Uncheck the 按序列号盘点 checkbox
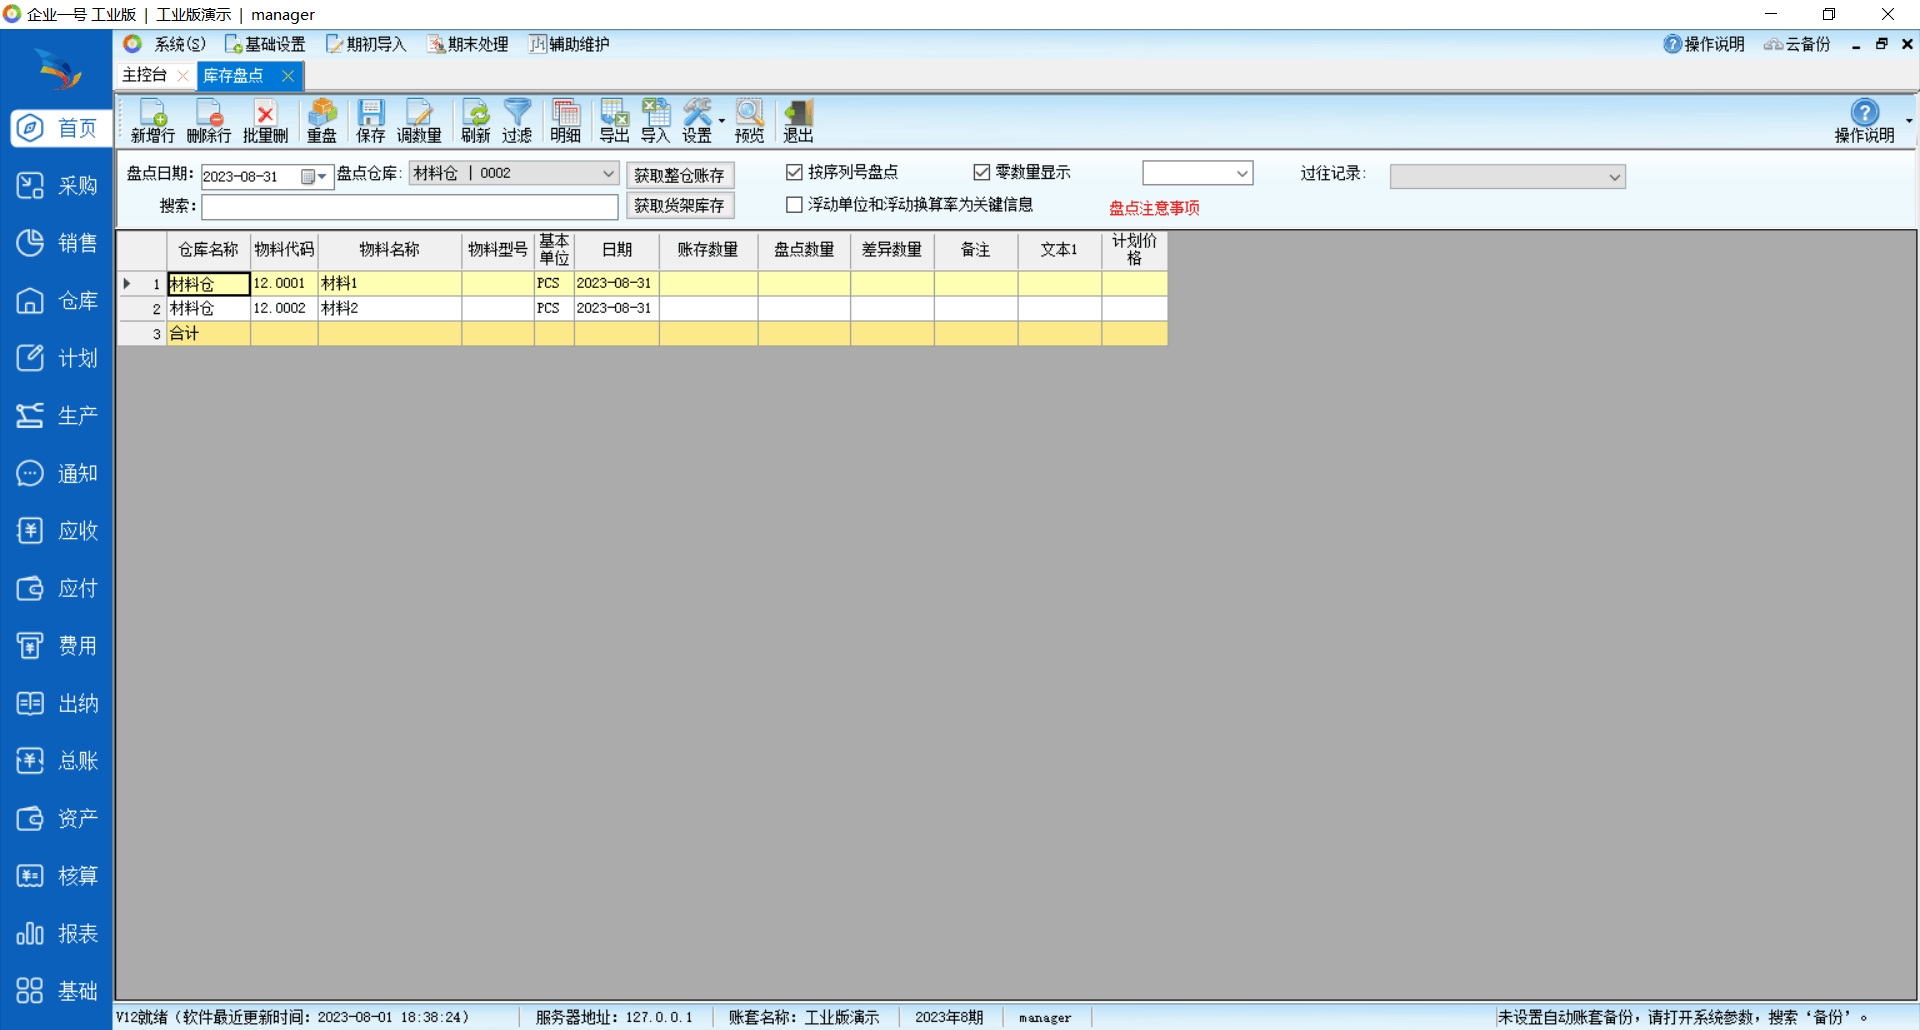This screenshot has width=1920, height=1030. (x=795, y=173)
